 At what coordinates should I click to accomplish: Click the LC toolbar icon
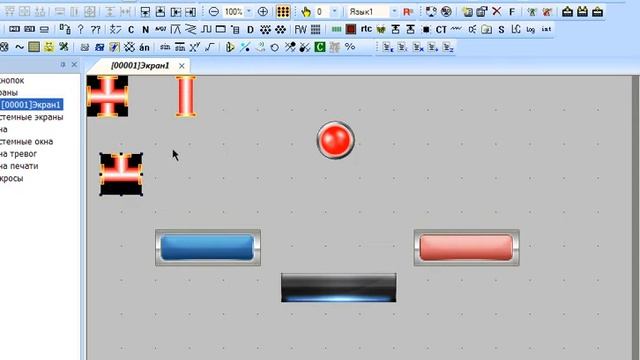516,29
